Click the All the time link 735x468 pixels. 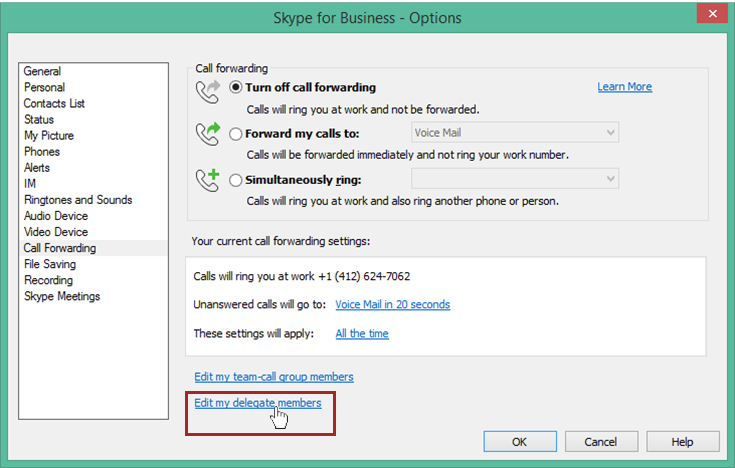pos(362,333)
